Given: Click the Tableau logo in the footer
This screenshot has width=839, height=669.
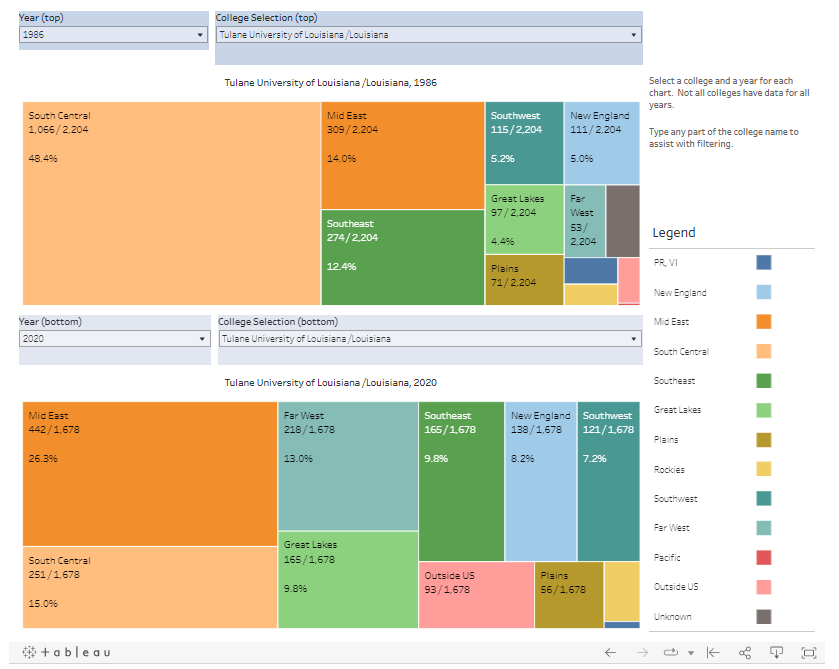Looking at the screenshot, I should pos(67,652).
